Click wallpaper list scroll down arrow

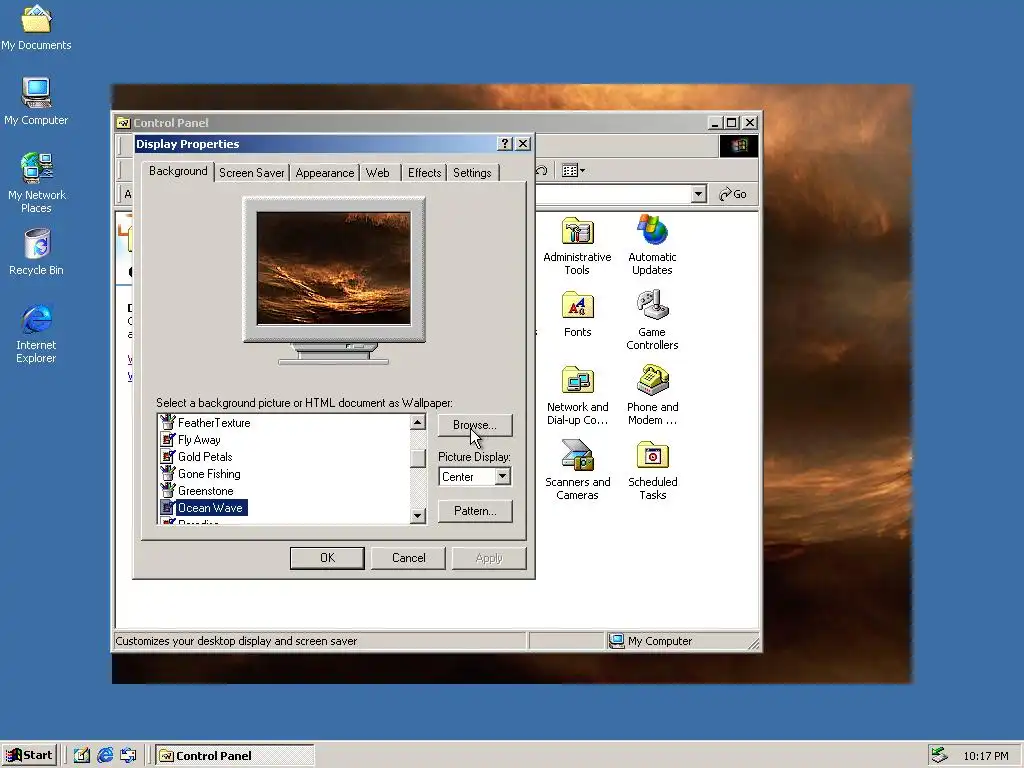point(418,516)
